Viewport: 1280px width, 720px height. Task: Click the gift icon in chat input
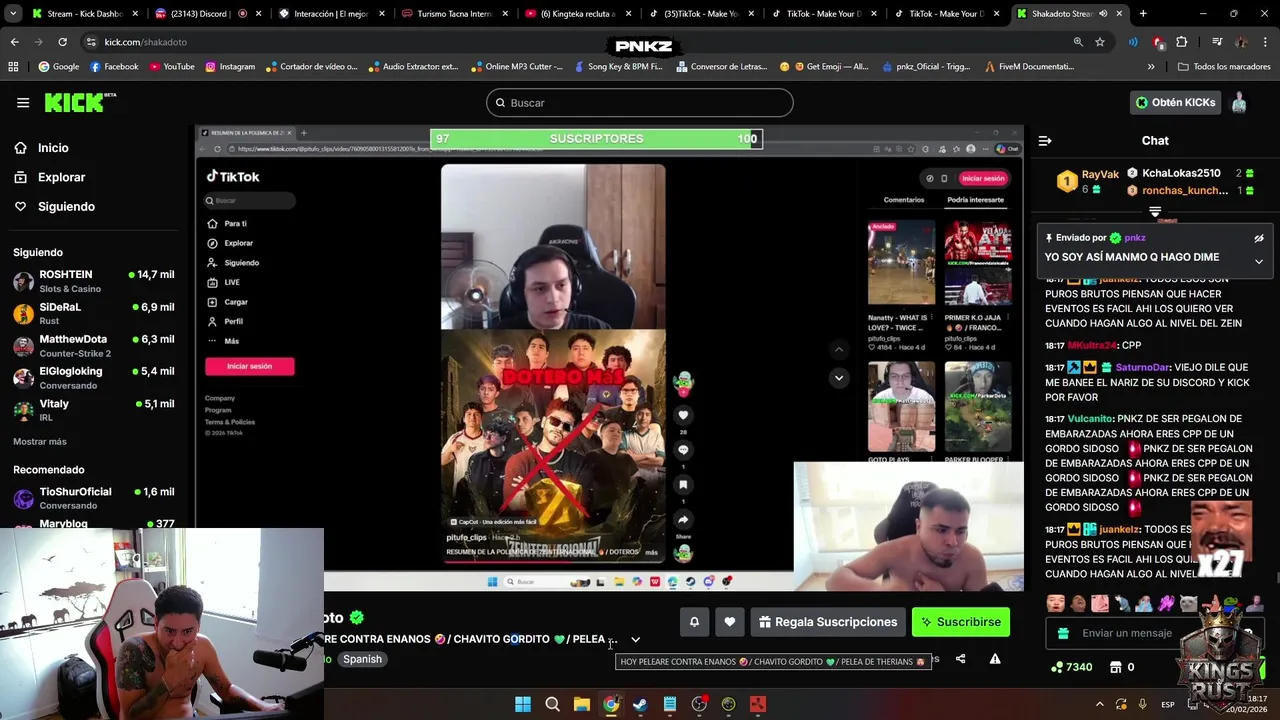point(1063,633)
